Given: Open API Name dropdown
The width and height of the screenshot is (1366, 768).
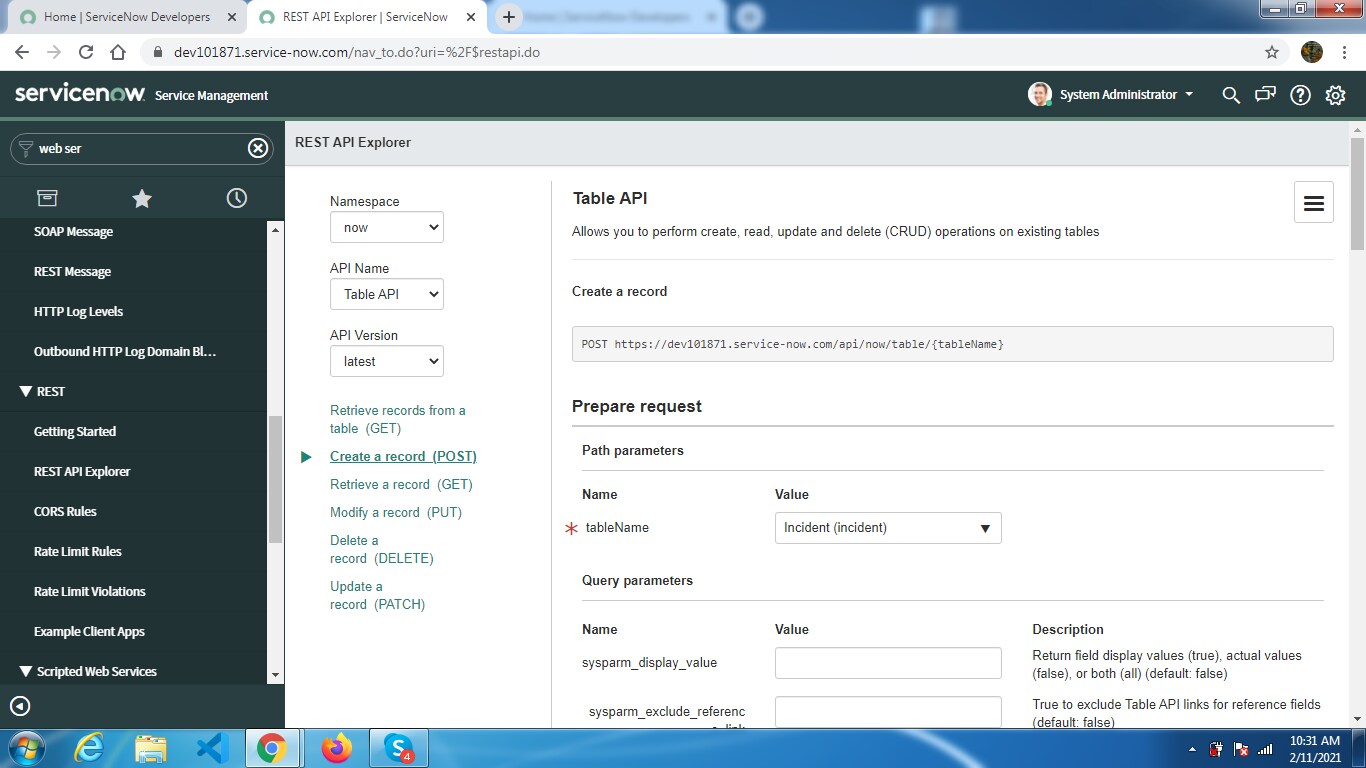Looking at the screenshot, I should coord(387,294).
